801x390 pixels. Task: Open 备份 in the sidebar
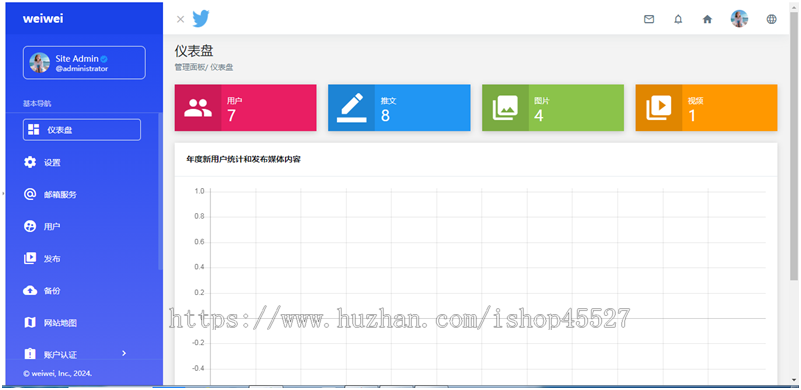coord(52,291)
